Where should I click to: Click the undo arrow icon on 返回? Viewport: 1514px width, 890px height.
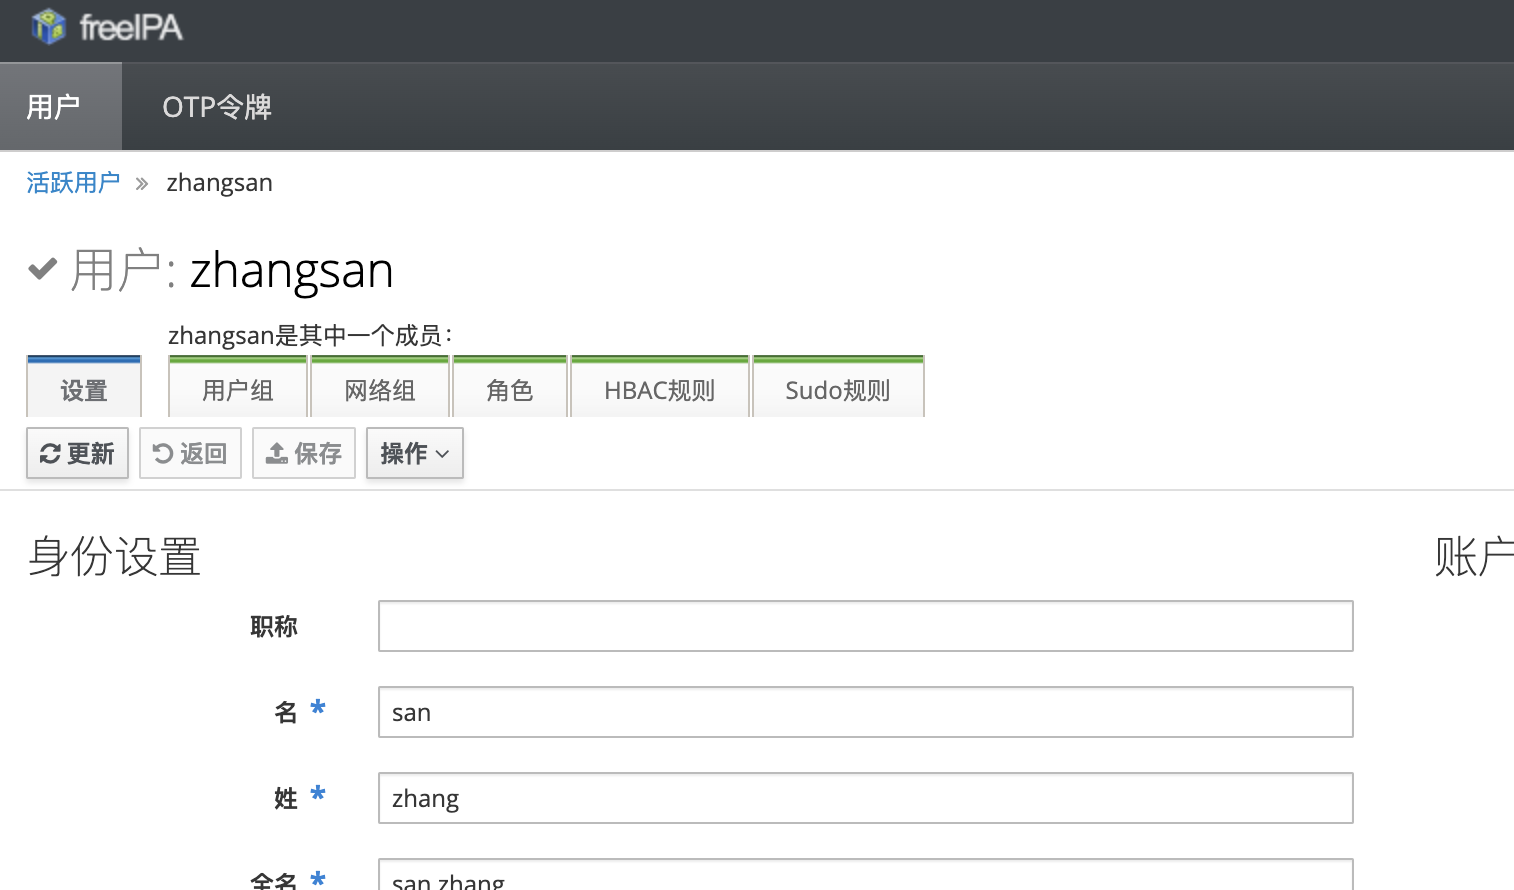pos(163,454)
